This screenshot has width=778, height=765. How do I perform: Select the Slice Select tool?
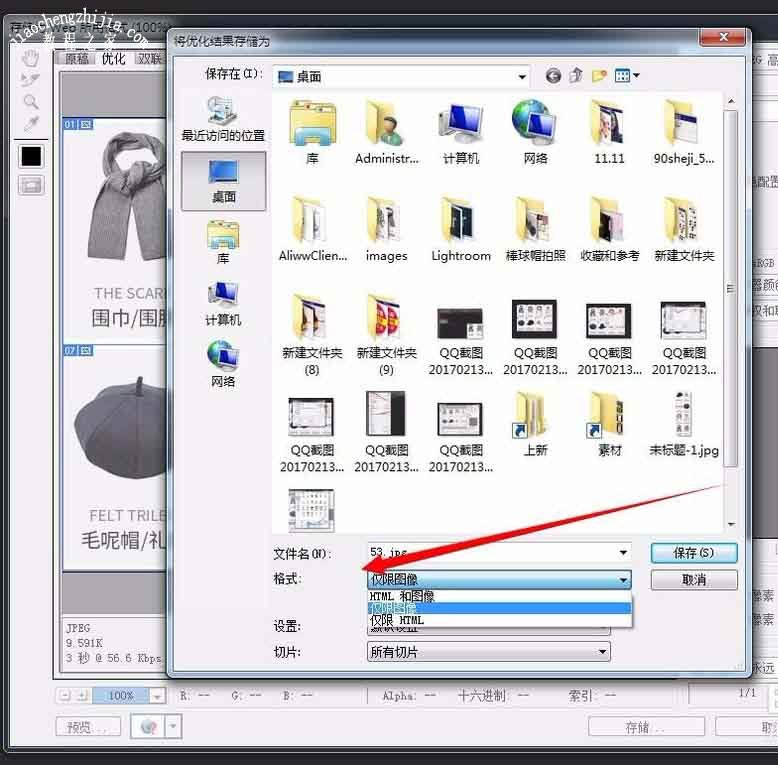pyautogui.click(x=31, y=79)
